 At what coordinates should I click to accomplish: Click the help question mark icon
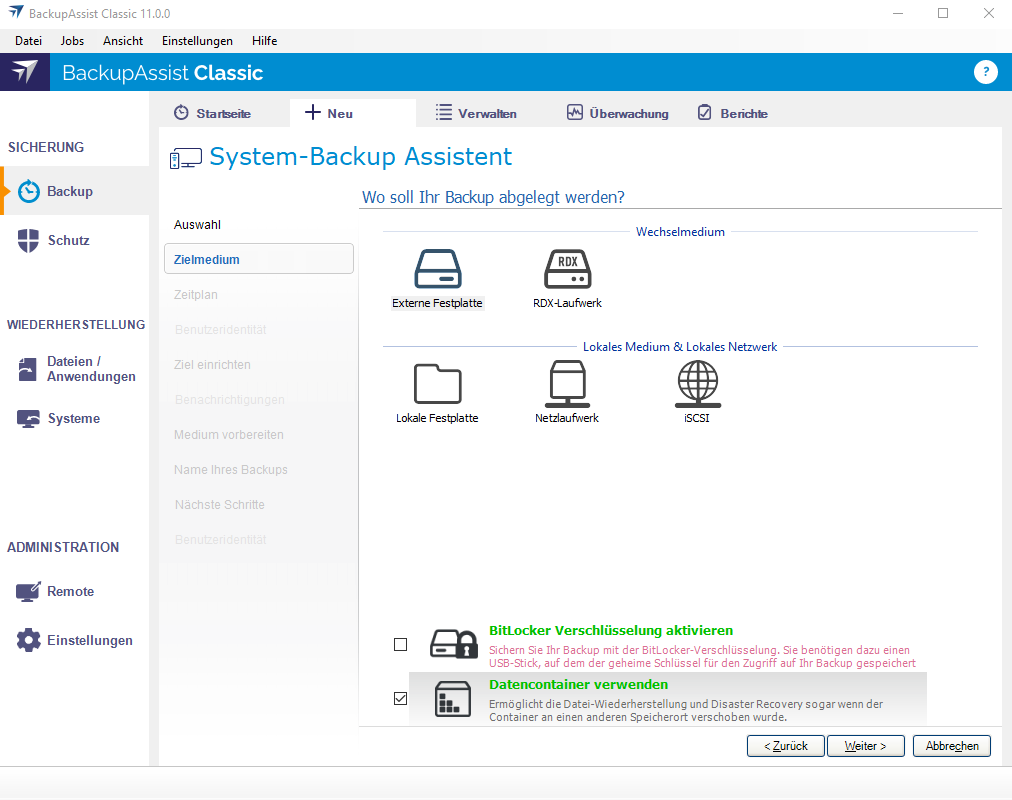pos(985,72)
